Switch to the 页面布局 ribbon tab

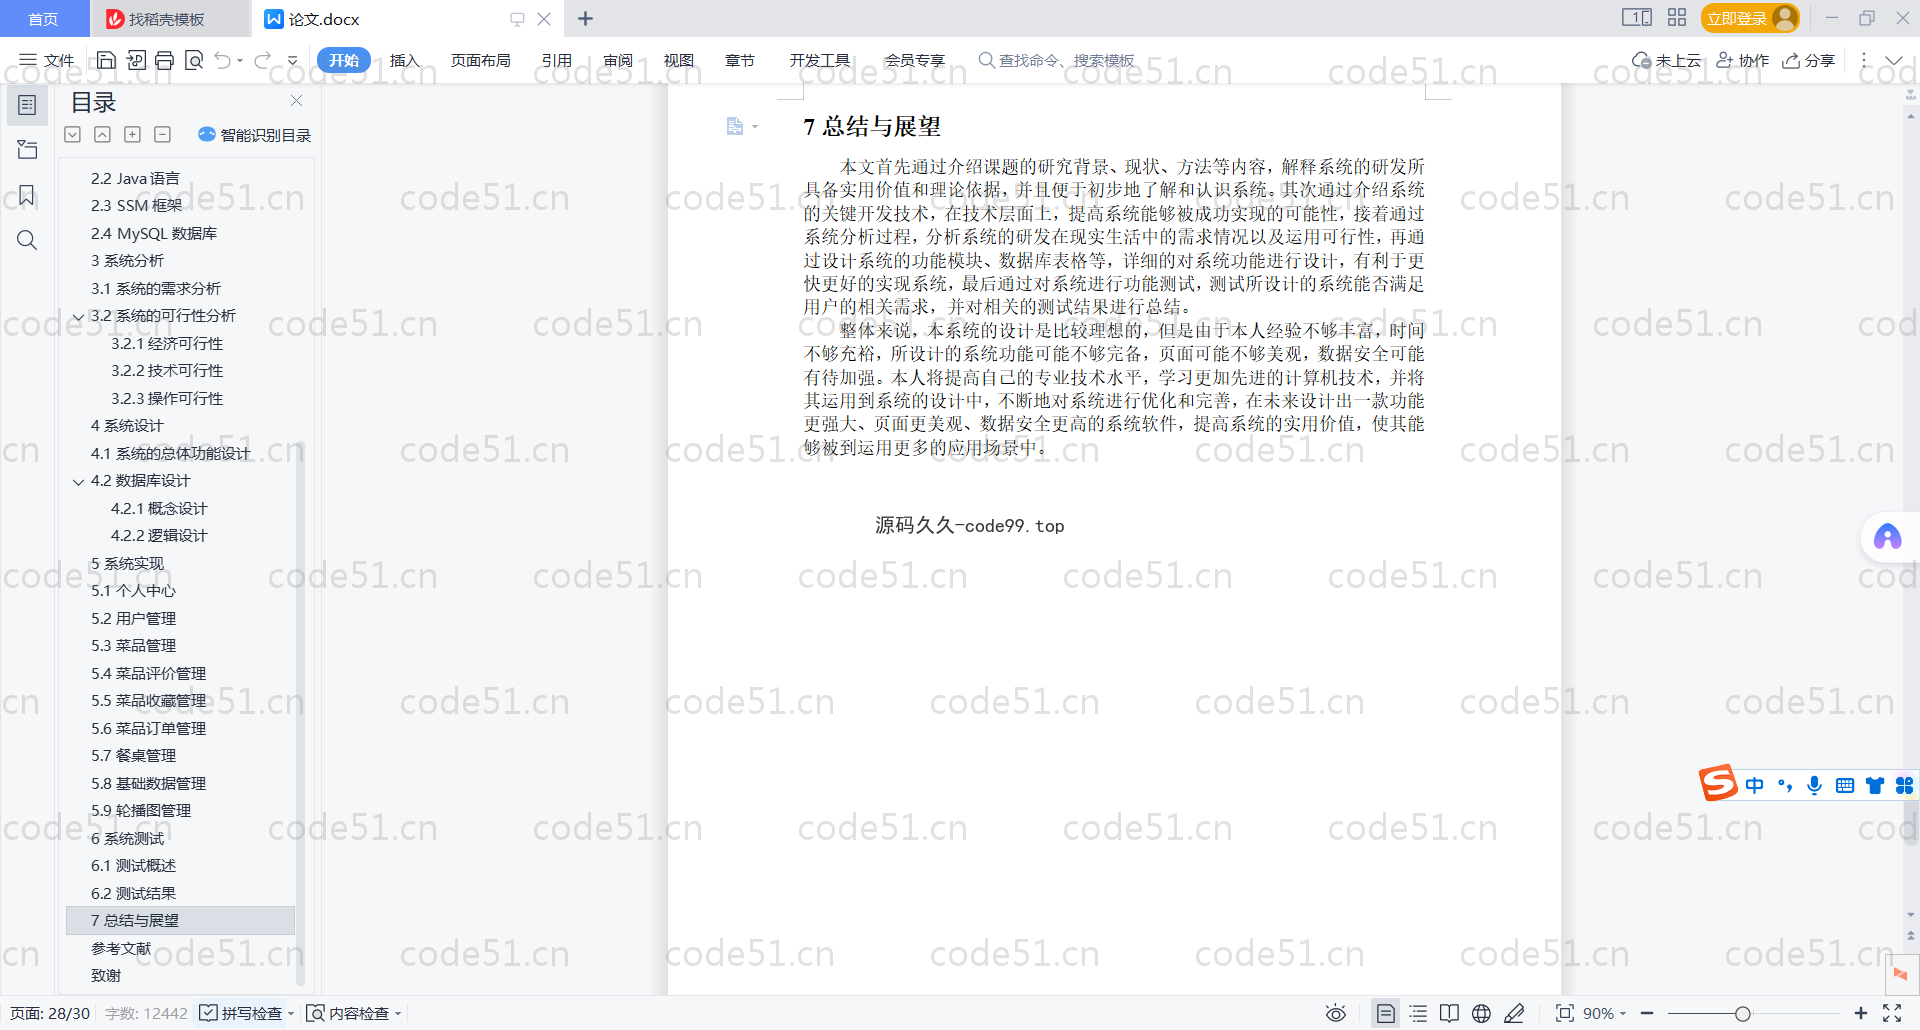pos(480,60)
